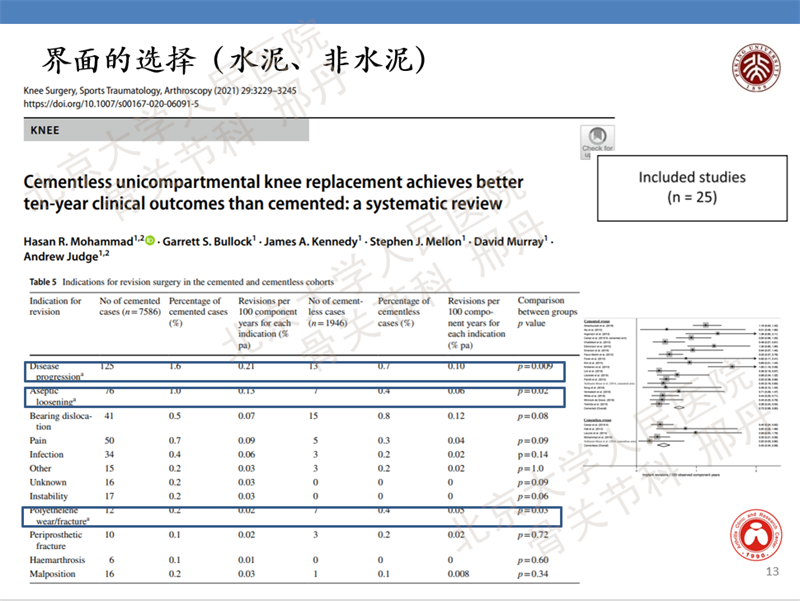Screen dimensions: 800x601
Task: Select the Aseptic loosening highlighted row
Action: tap(290, 397)
